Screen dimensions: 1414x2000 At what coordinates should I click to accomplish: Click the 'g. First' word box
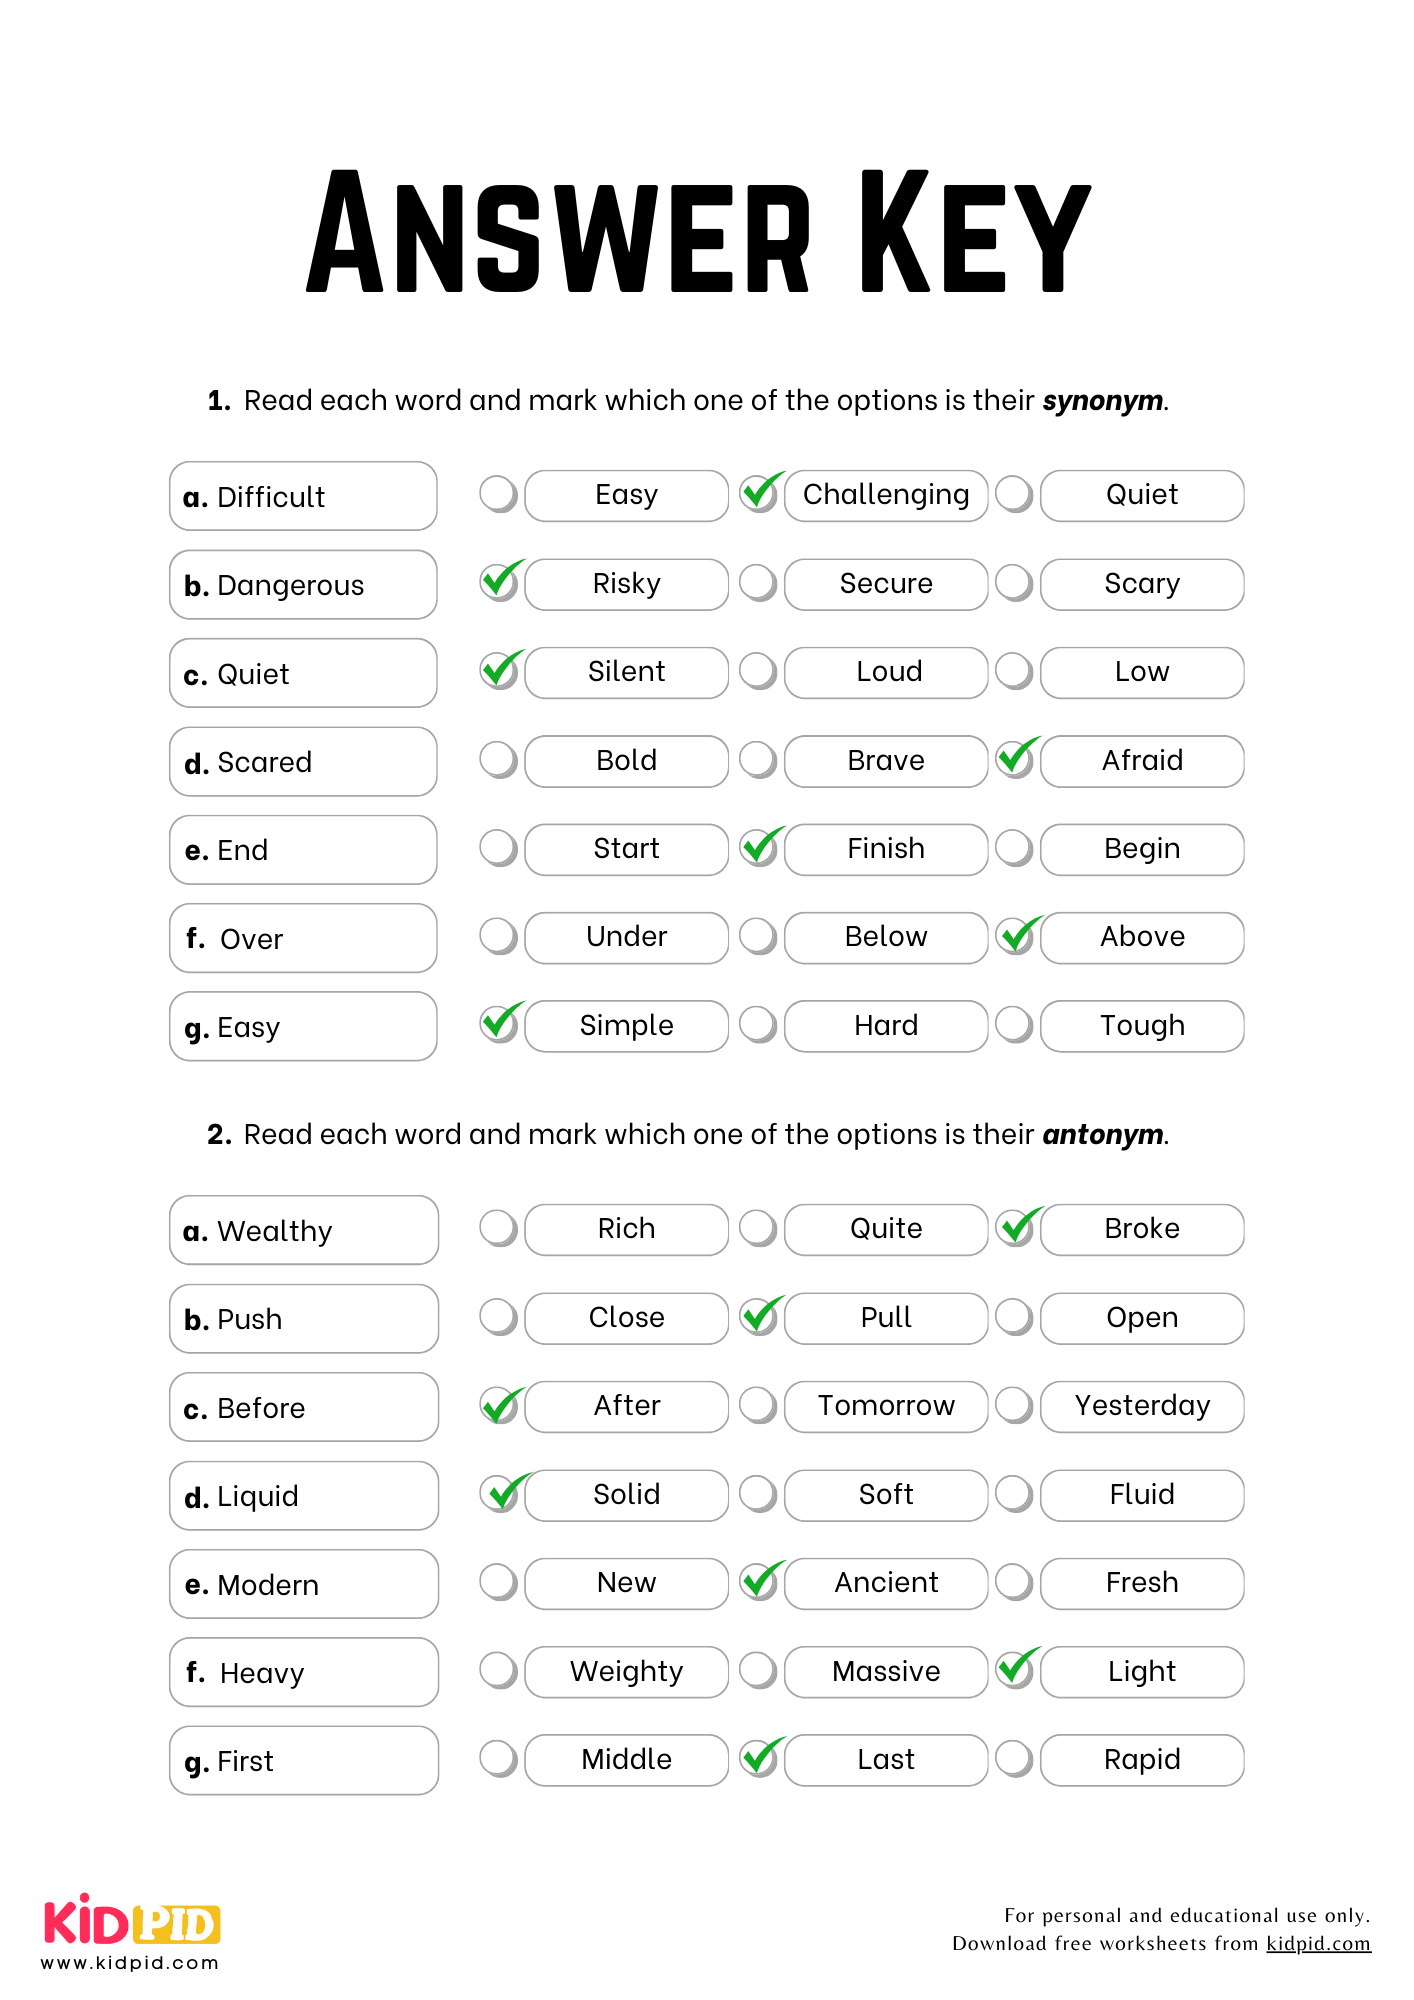(303, 1760)
